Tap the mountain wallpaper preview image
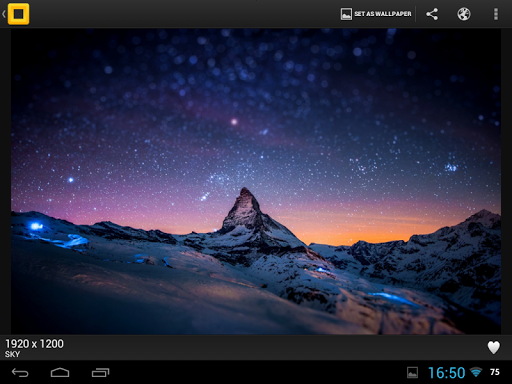512x384 pixels. click(256, 181)
